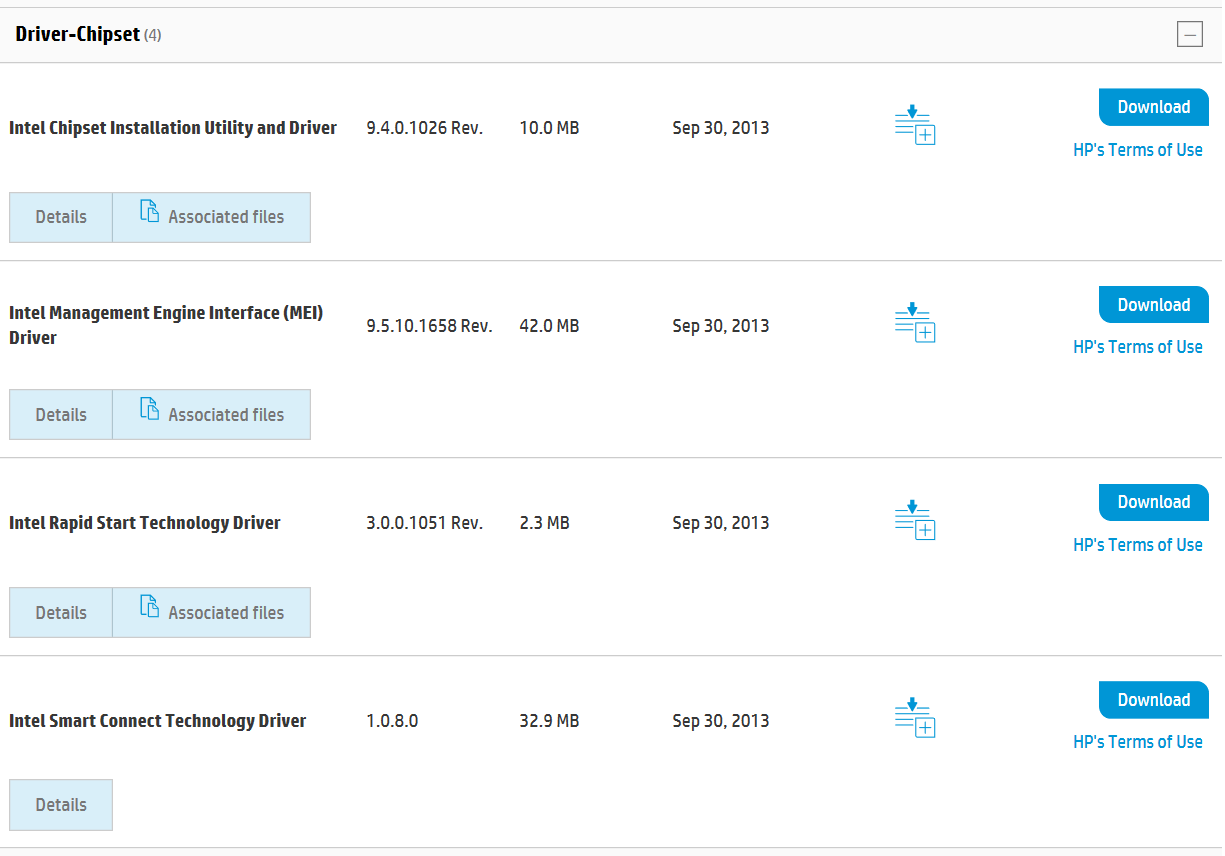The image size is (1225, 856).
Task: Click the document icon on Rapid Start's Associated files
Action: (150, 606)
